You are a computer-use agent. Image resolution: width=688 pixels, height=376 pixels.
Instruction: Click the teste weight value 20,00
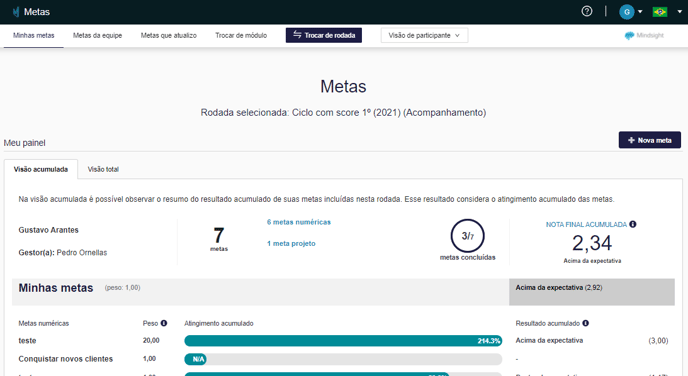(x=151, y=340)
